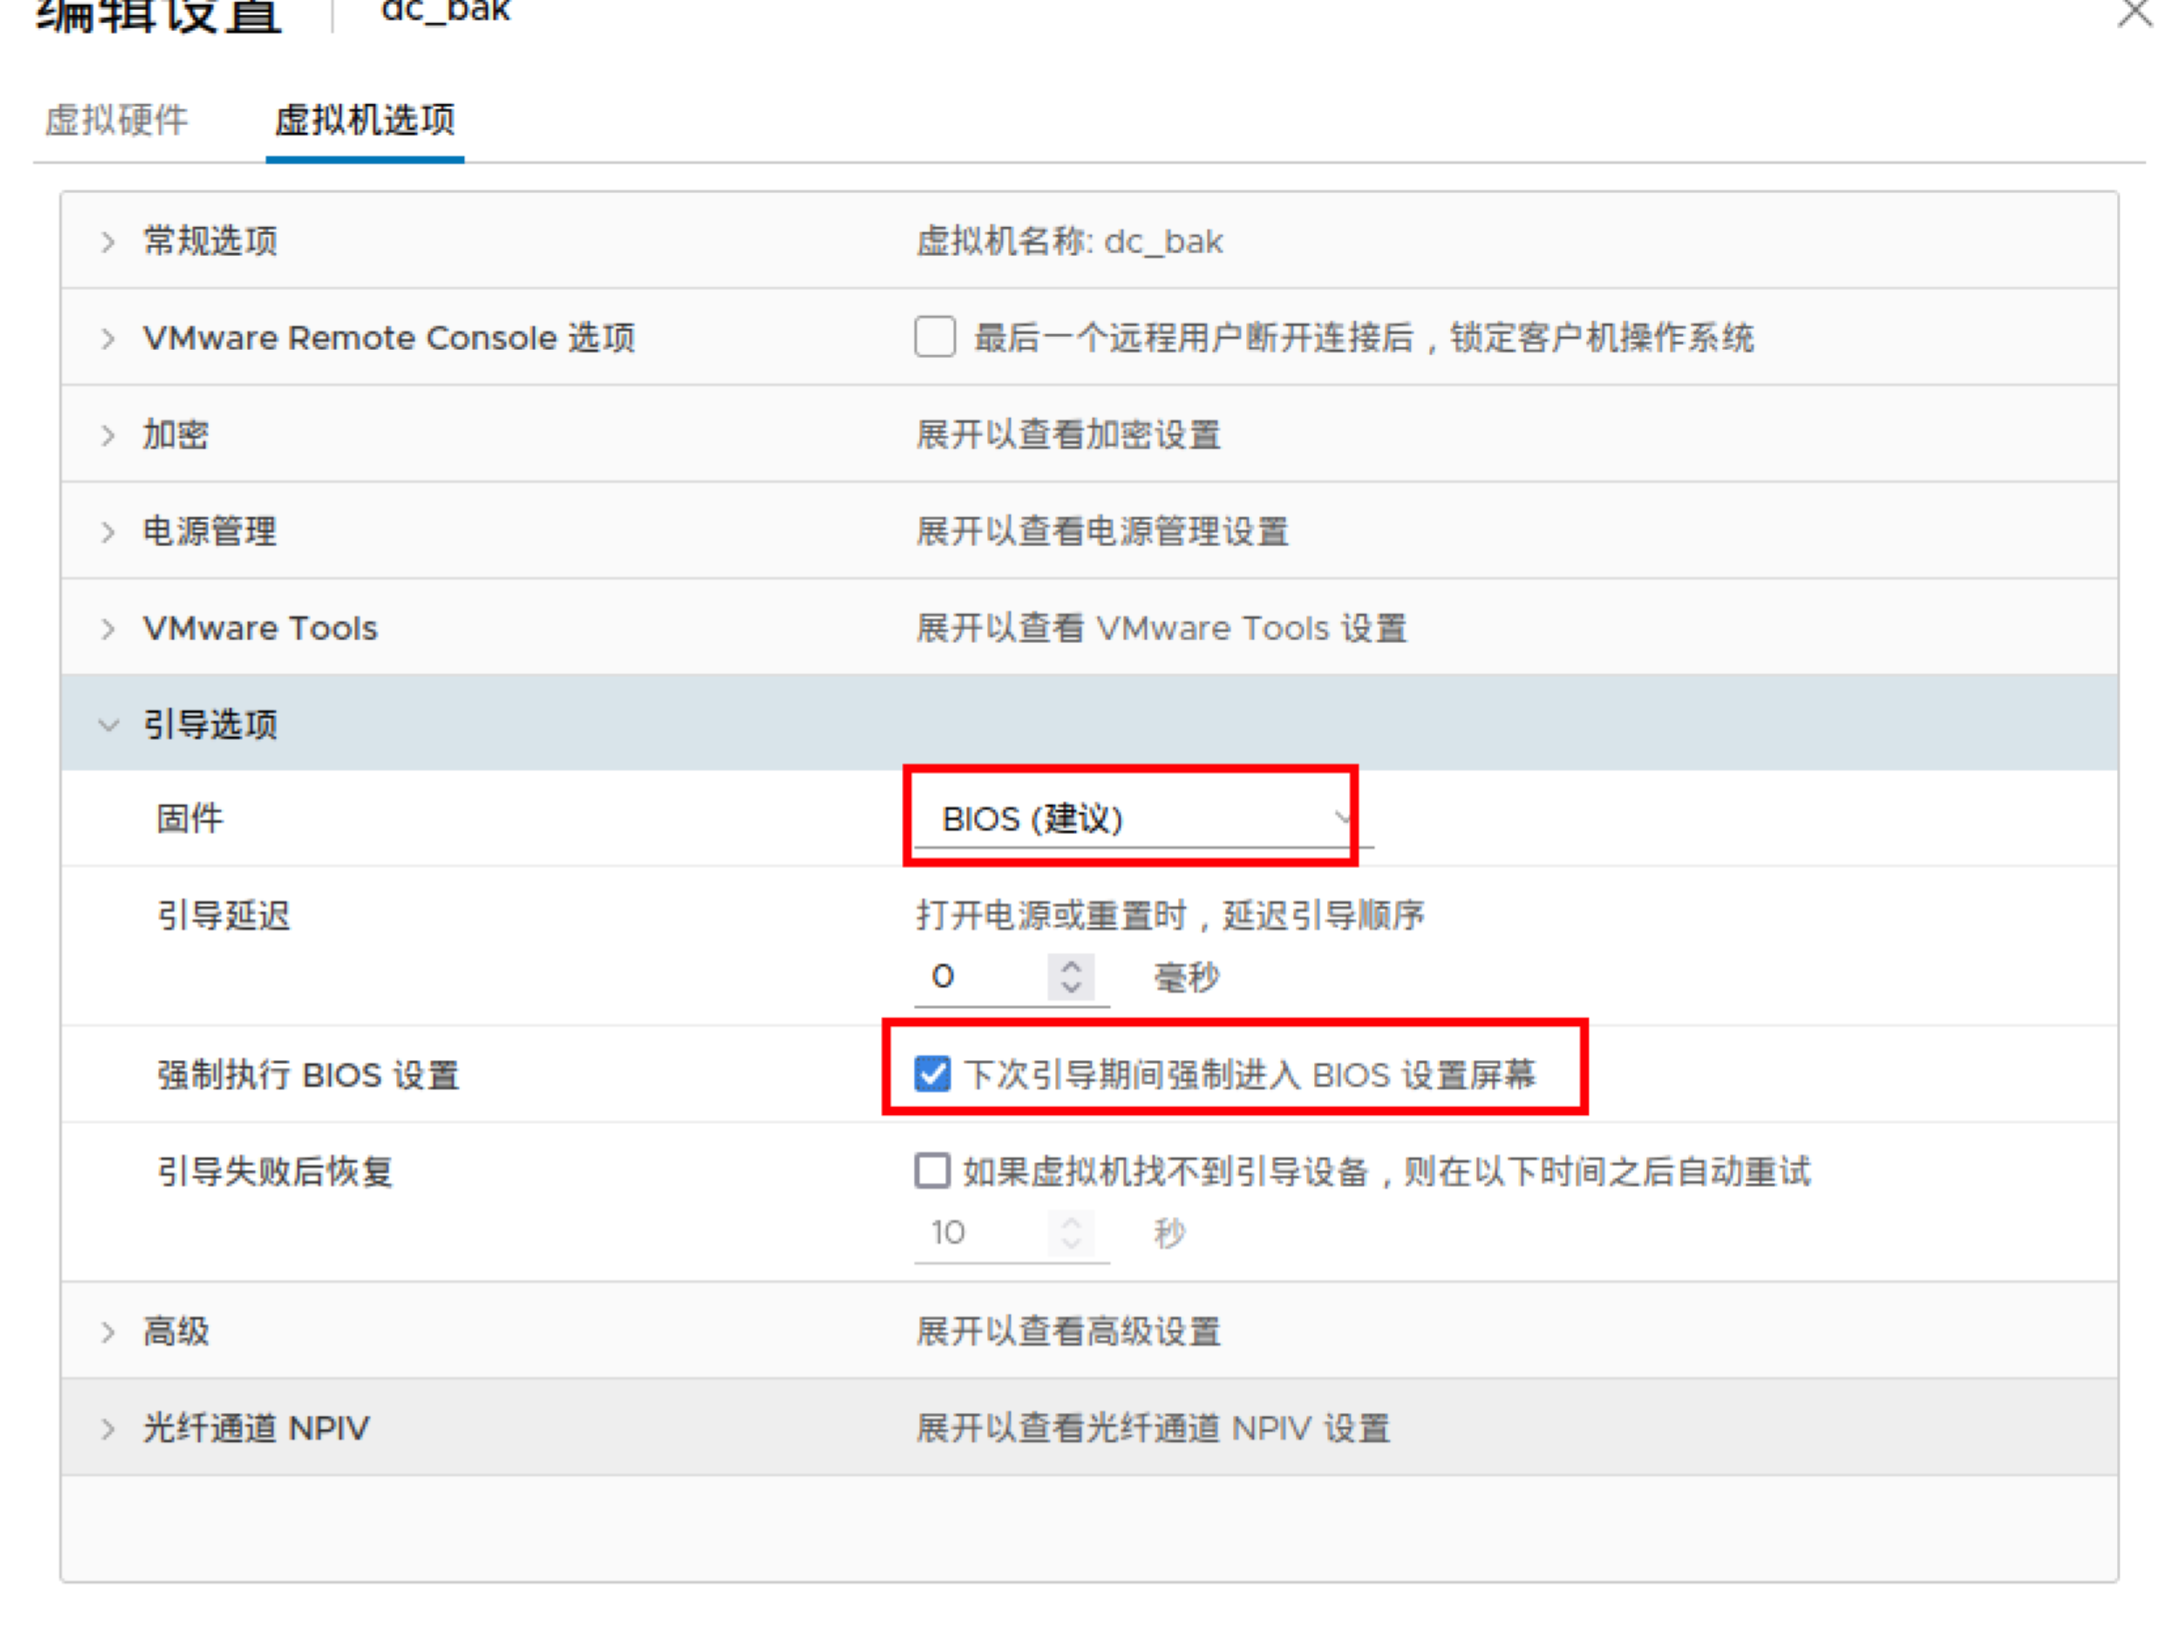Image resolution: width=2180 pixels, height=1630 pixels.
Task: Collapse the 引导选项 section
Action: tap(108, 725)
